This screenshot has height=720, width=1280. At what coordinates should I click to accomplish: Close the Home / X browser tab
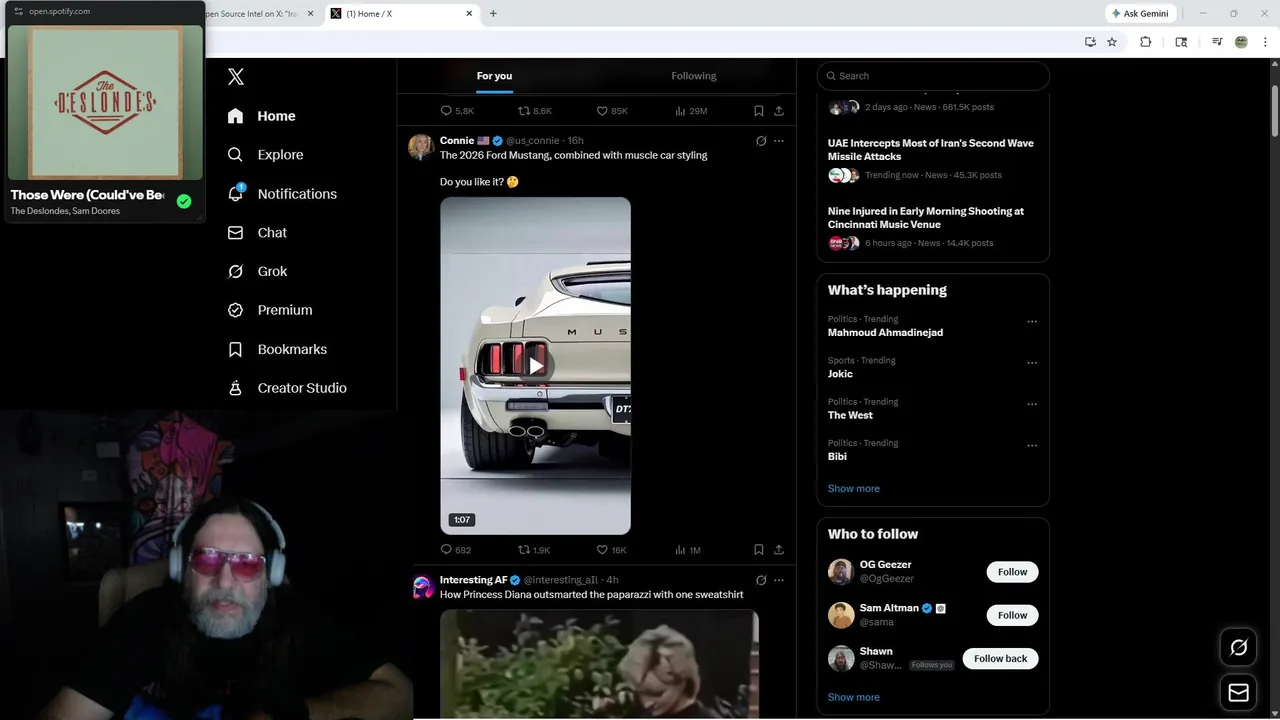(x=469, y=14)
